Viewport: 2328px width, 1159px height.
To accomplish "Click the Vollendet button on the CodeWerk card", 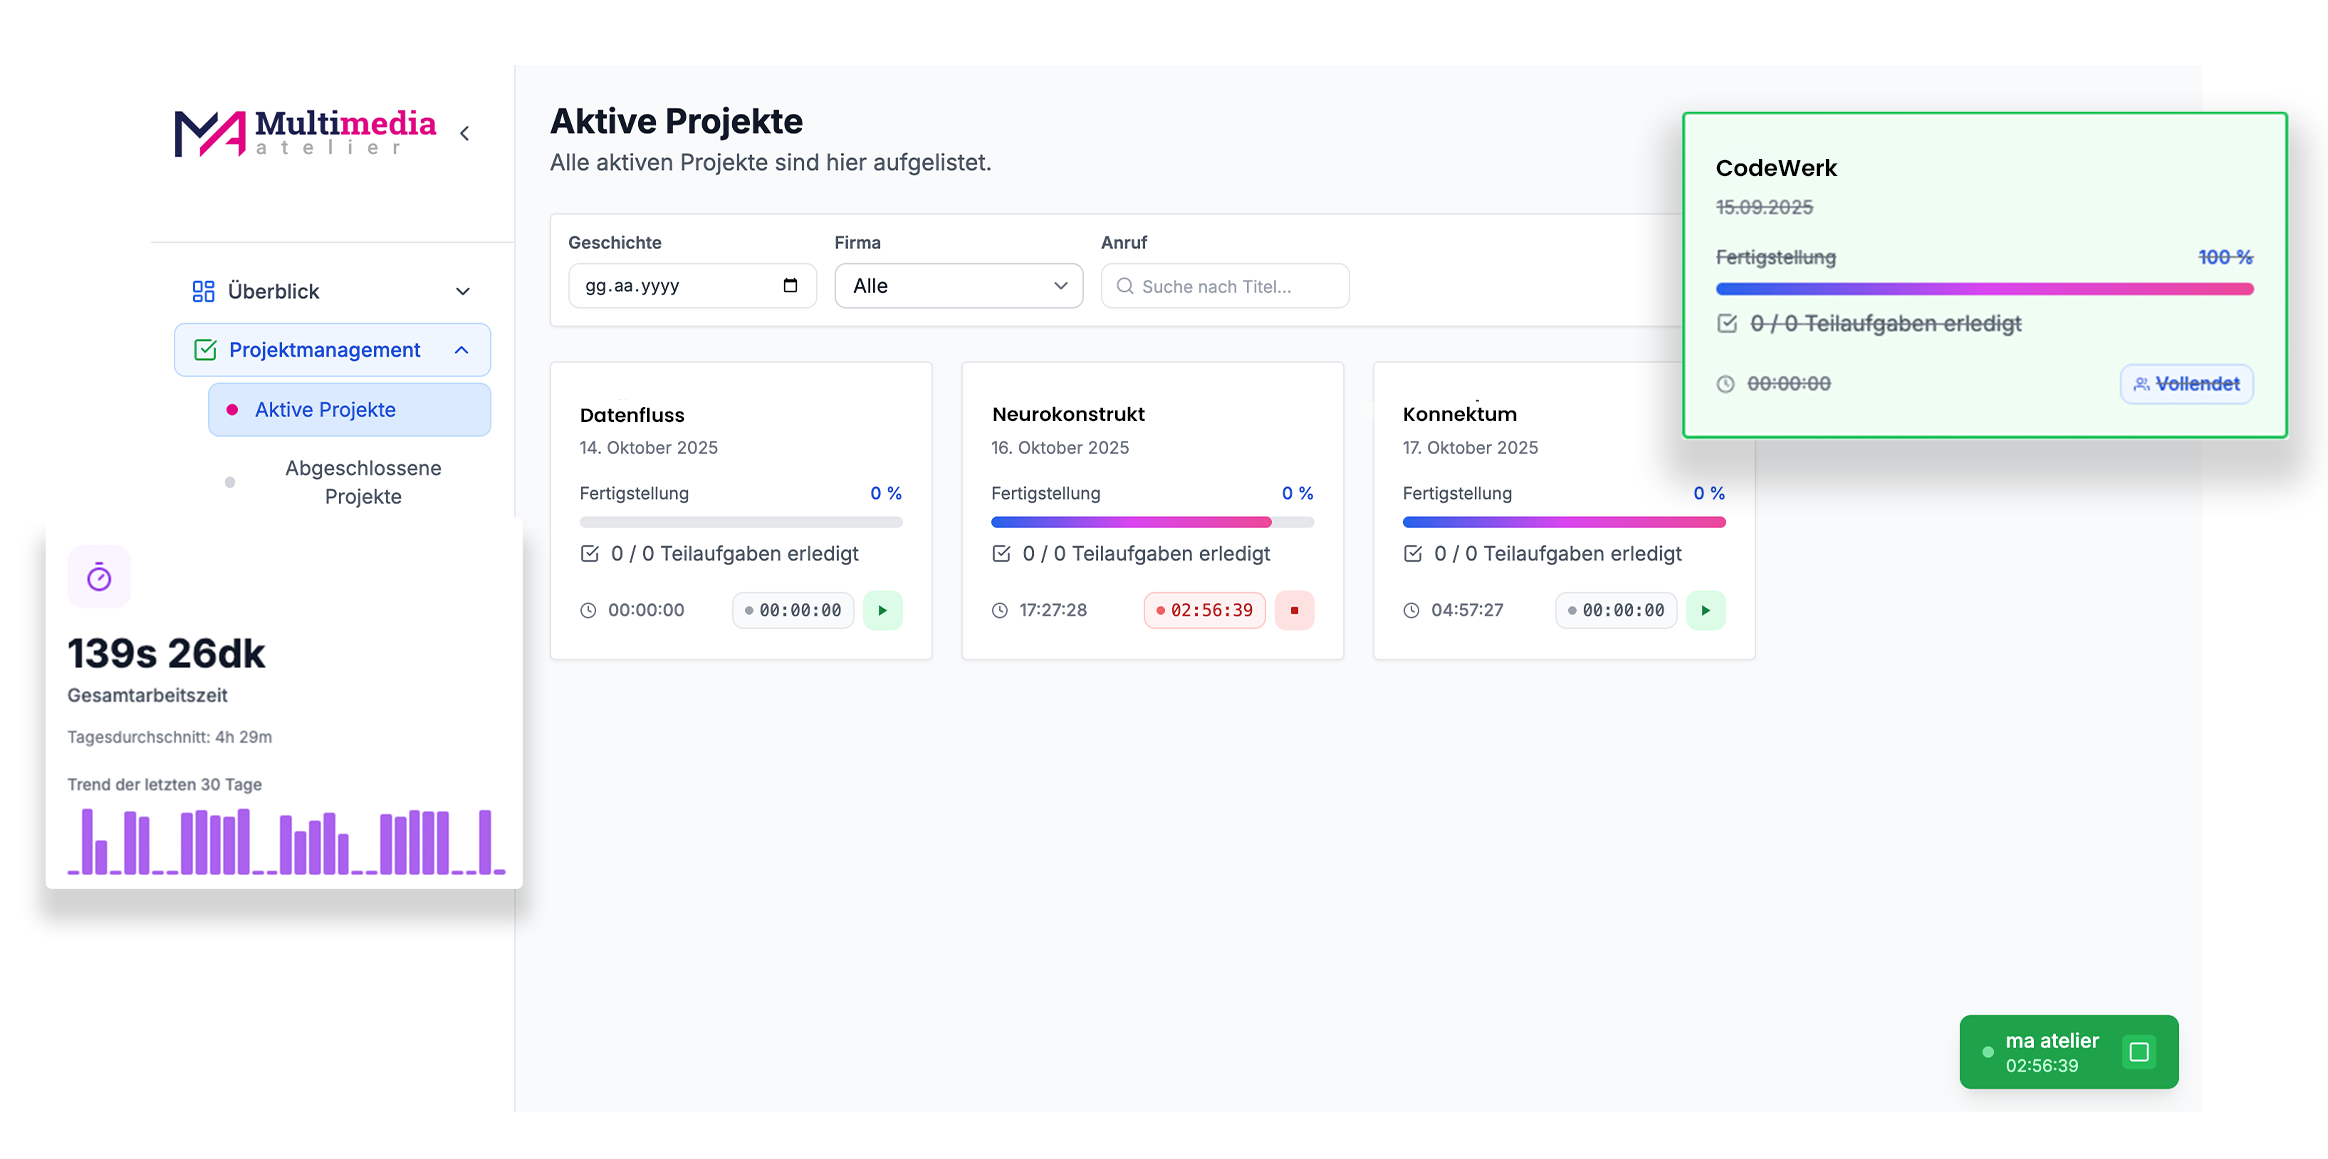I will [2186, 383].
